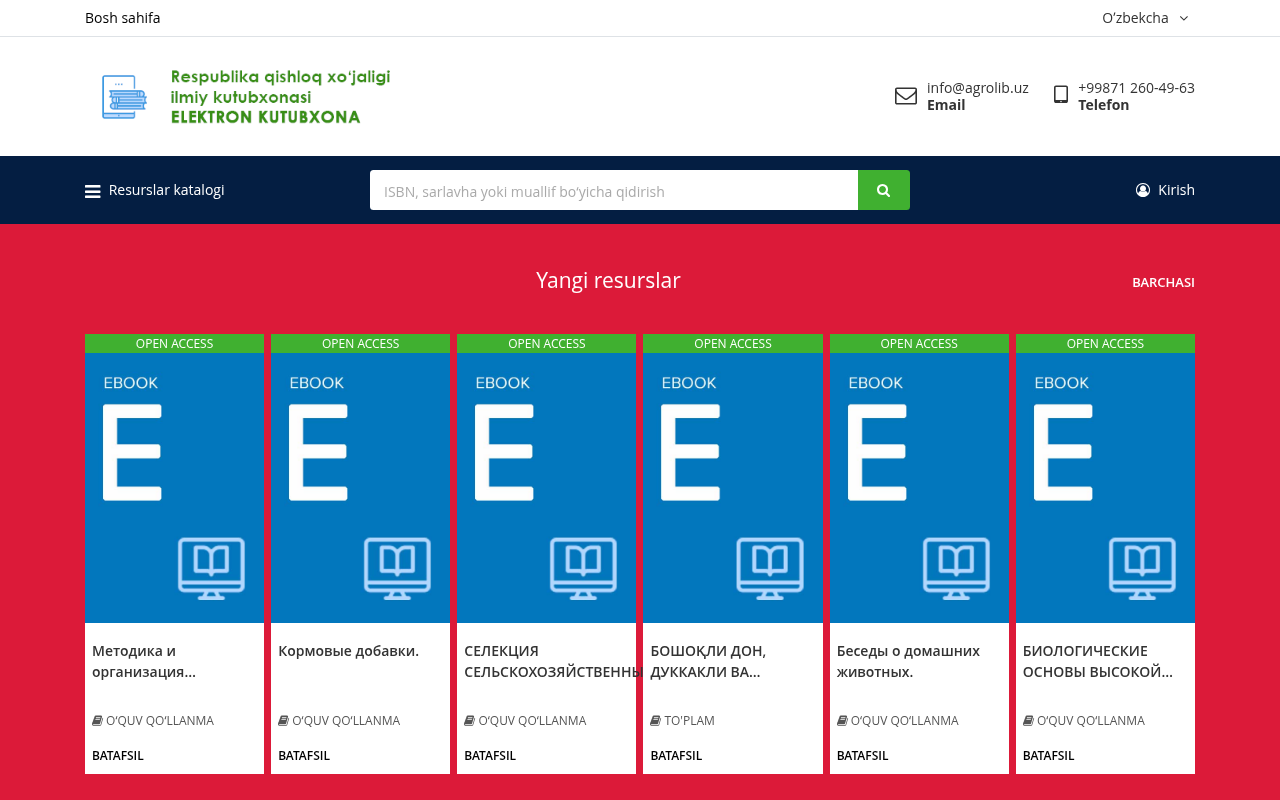Click BATAFSIL under СЕЛЕКЦИЯ card
1280x800 pixels.
tap(490, 756)
